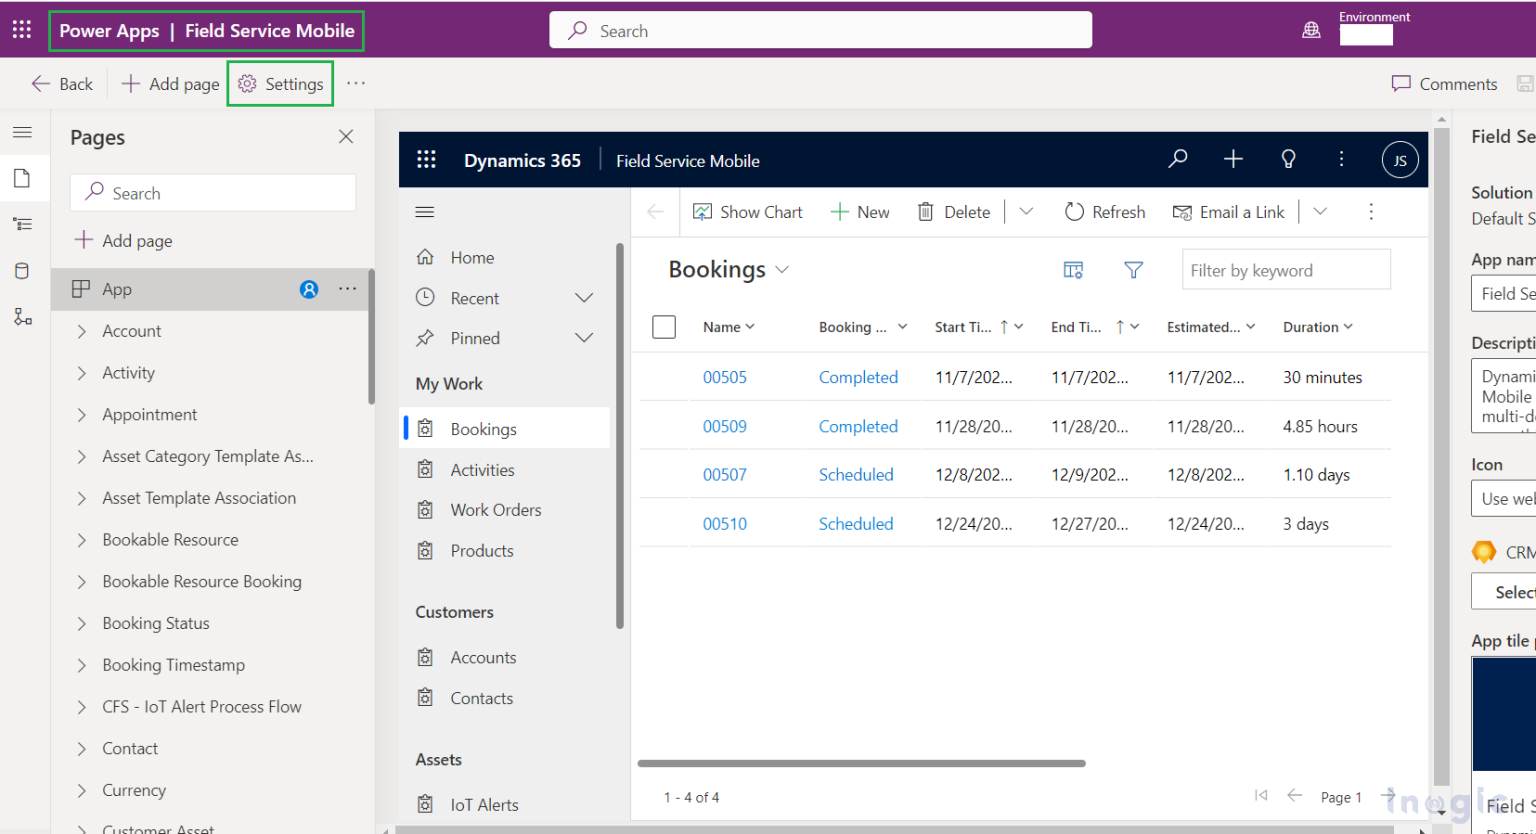Click the Show Chart icon above the grid
The image size is (1536, 834).
[703, 211]
